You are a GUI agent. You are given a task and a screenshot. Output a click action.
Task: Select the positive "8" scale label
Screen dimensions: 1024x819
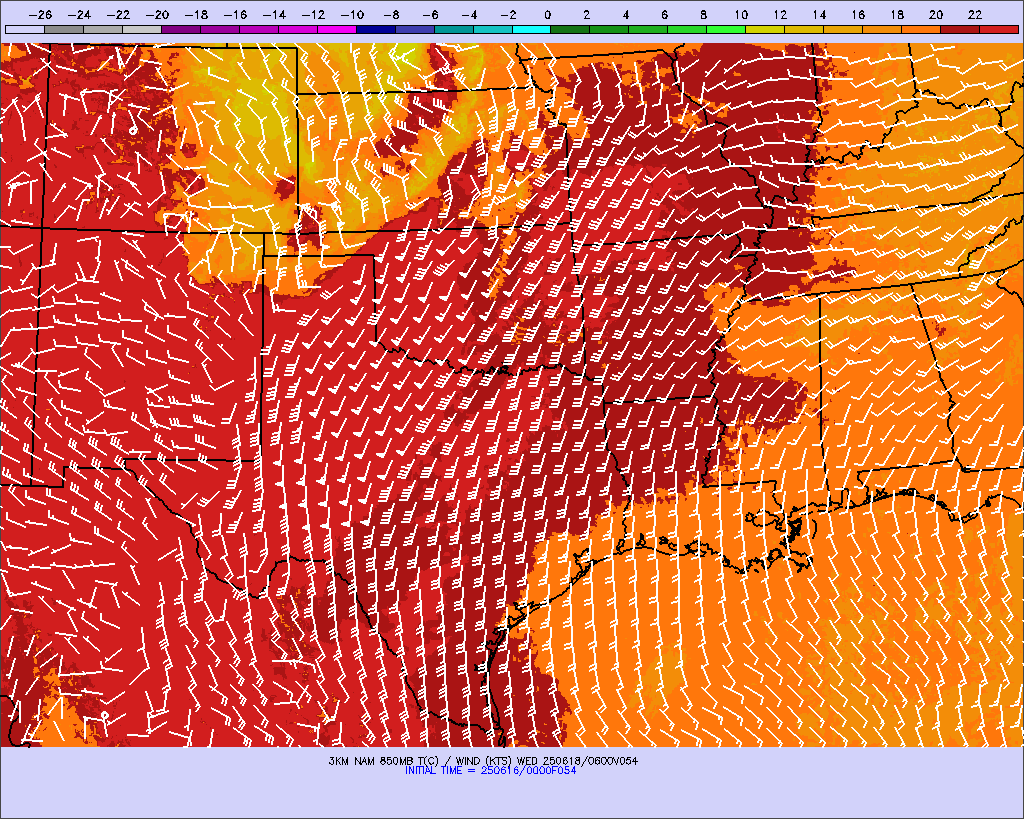coord(703,14)
